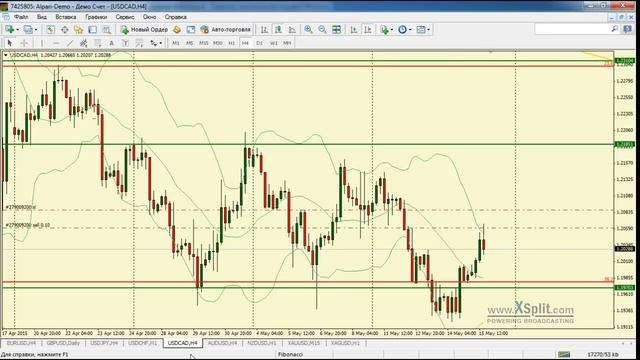Switch timeframe to MN
The width and height of the screenshot is (640, 360).
[x=287, y=43]
